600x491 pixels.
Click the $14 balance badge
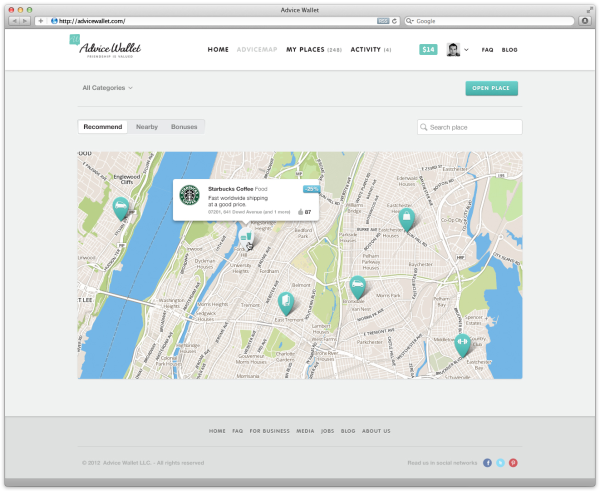pos(428,49)
